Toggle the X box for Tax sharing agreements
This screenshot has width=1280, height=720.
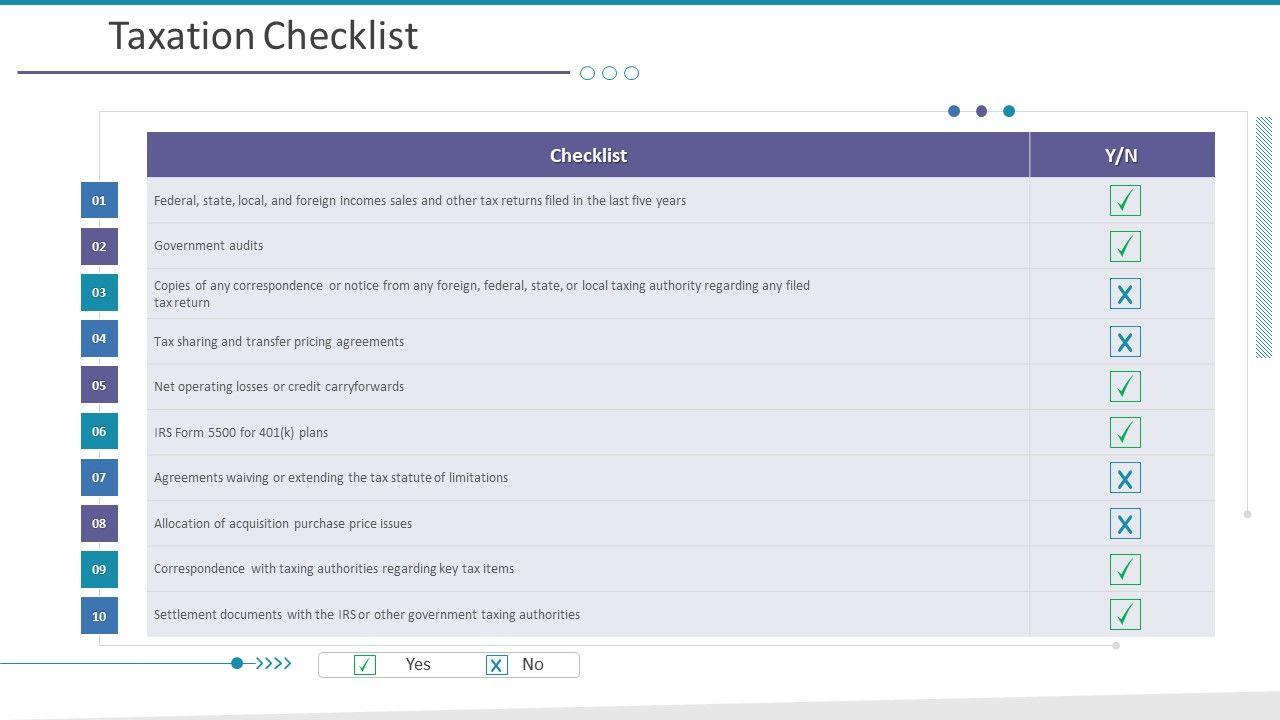(1125, 342)
